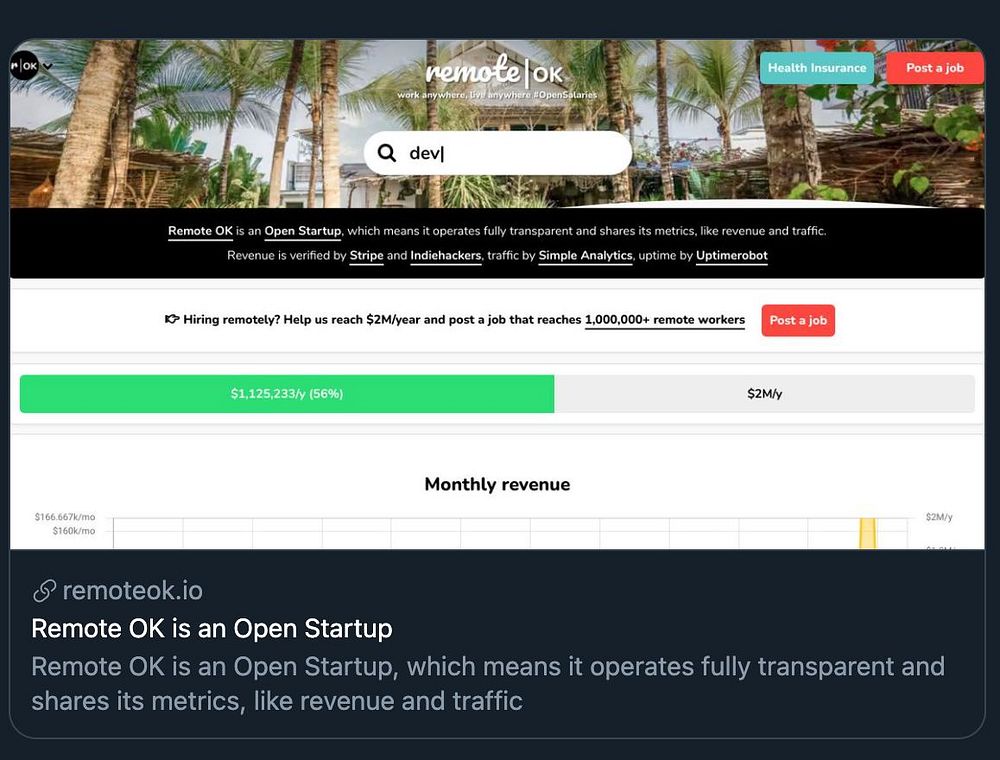
Task: Click the round OK logo icon
Action: click(x=25, y=65)
